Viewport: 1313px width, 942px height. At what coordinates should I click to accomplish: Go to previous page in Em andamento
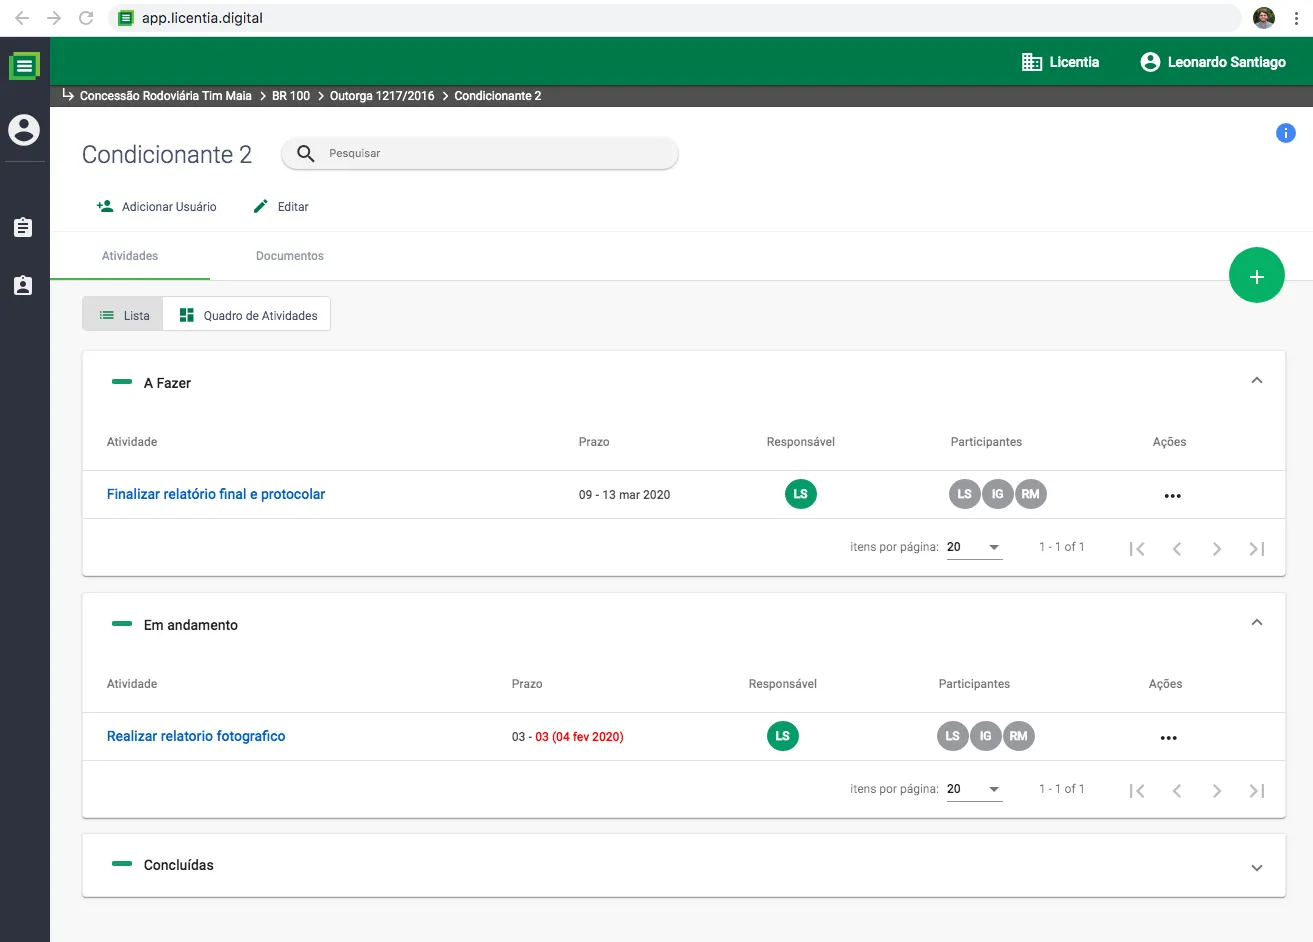pyautogui.click(x=1177, y=790)
